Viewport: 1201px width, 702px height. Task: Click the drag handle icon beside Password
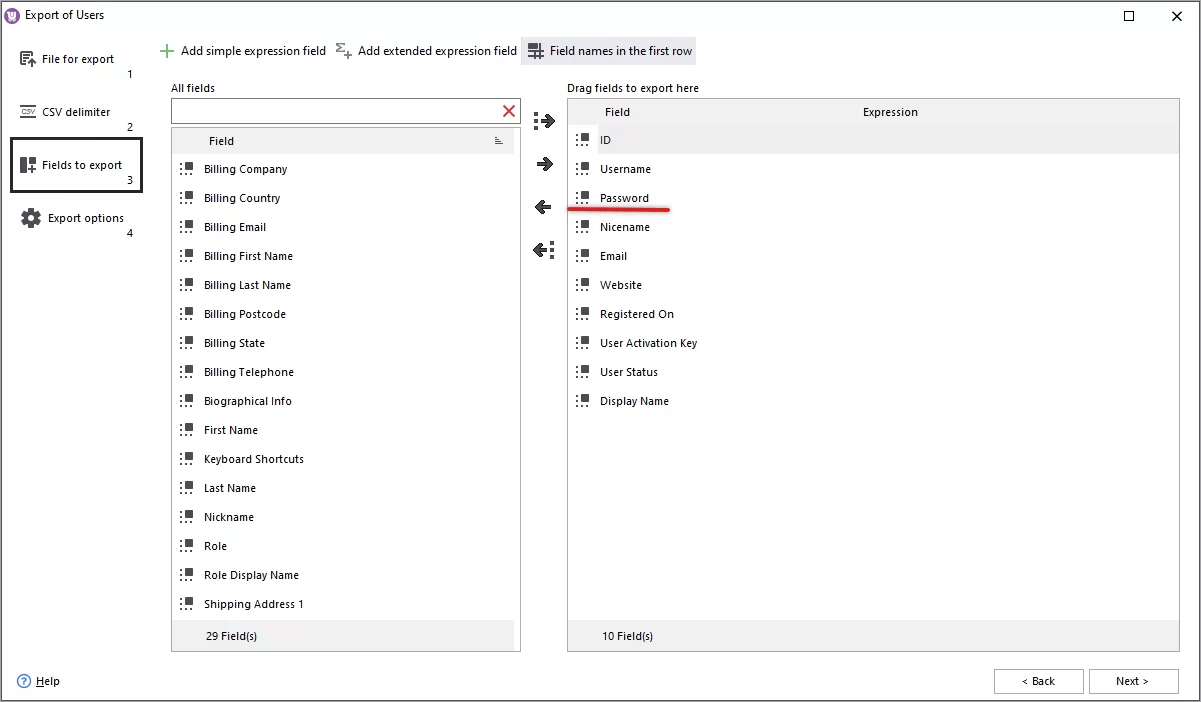583,198
